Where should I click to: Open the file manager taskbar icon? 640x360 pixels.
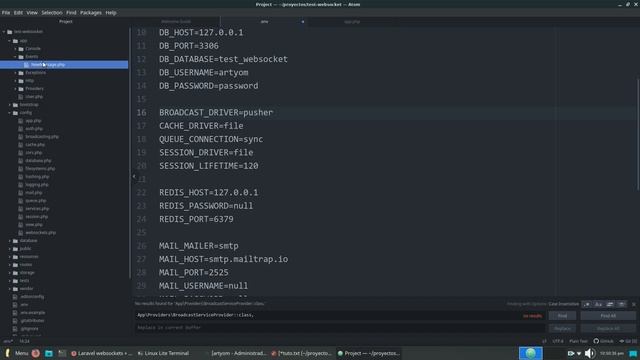(49, 353)
